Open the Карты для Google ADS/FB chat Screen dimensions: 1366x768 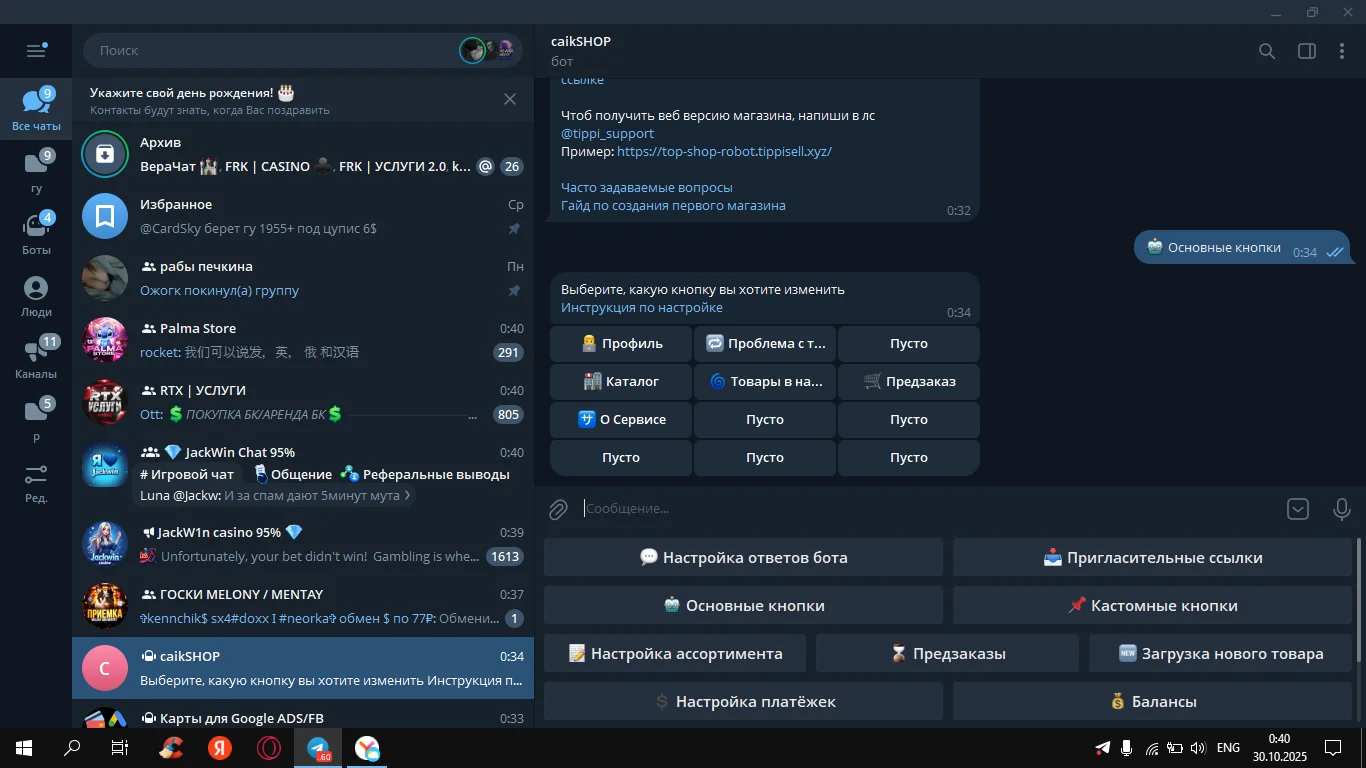pos(303,714)
